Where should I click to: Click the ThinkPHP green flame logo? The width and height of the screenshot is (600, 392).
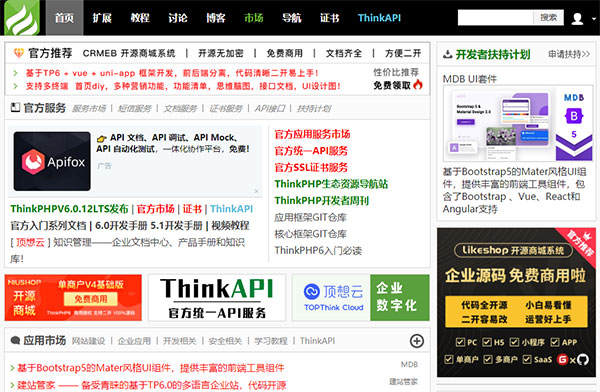(22, 18)
